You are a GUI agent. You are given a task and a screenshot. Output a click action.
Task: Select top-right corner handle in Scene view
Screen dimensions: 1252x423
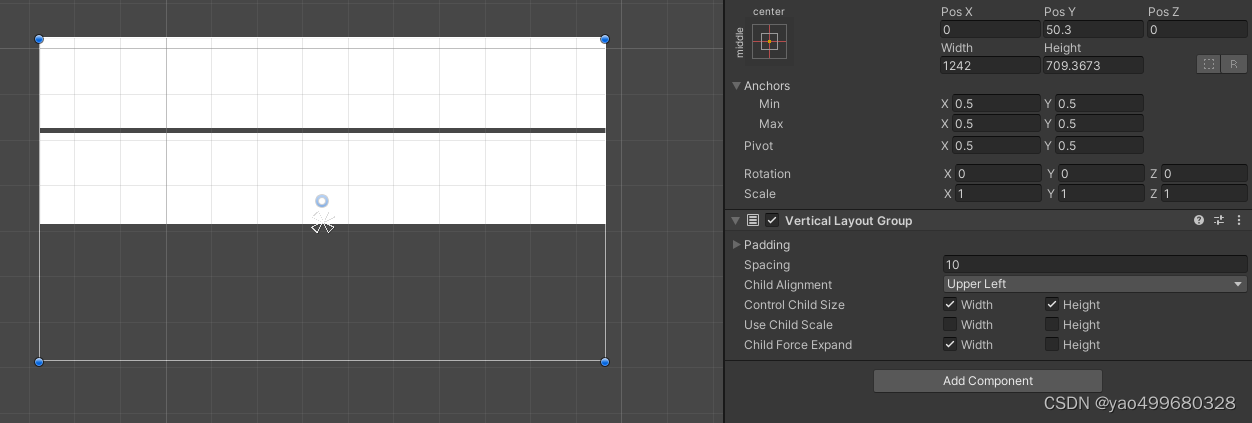pyautogui.click(x=605, y=39)
